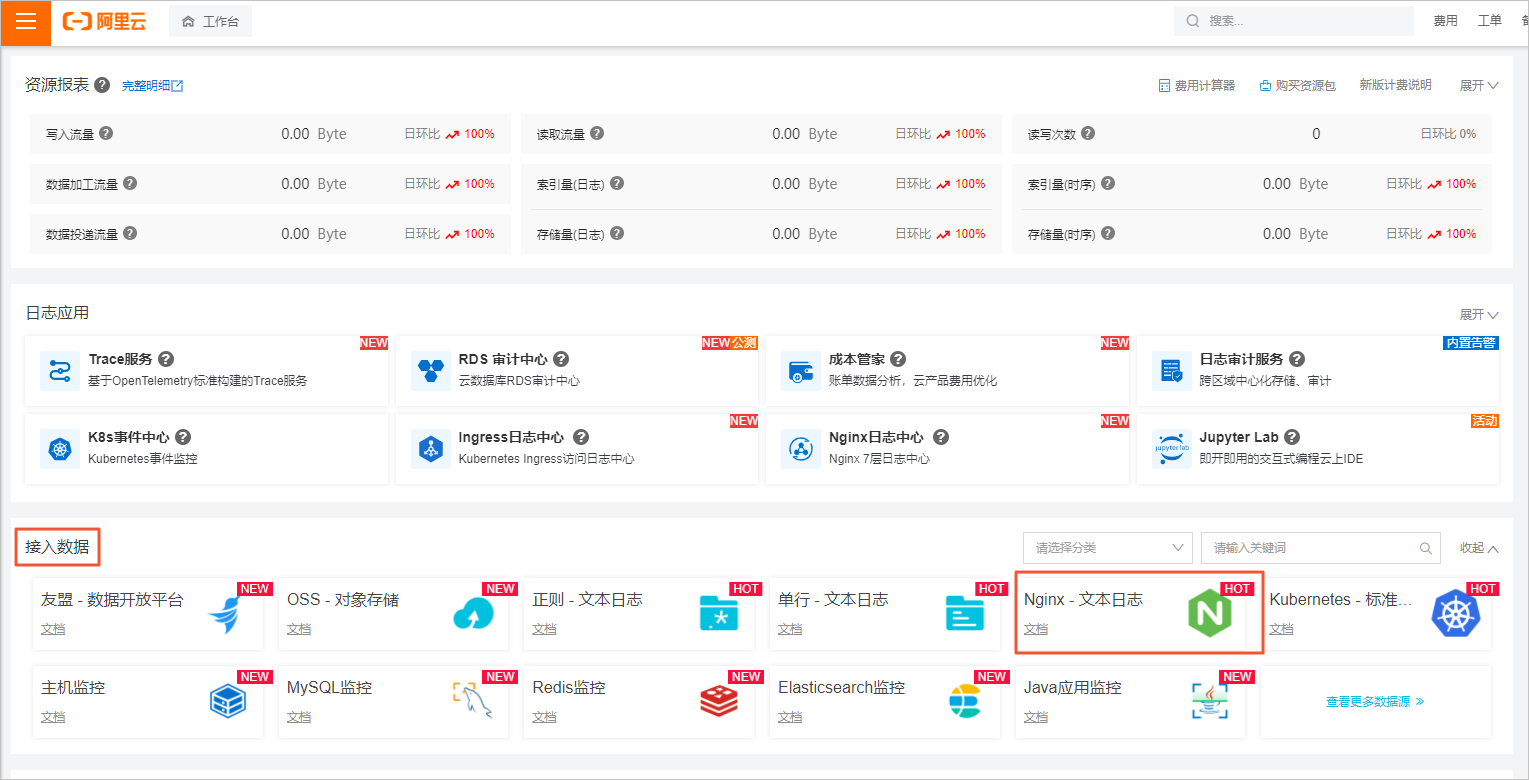
Task: Click the help icon next to Nginx日志中心
Action: point(940,437)
